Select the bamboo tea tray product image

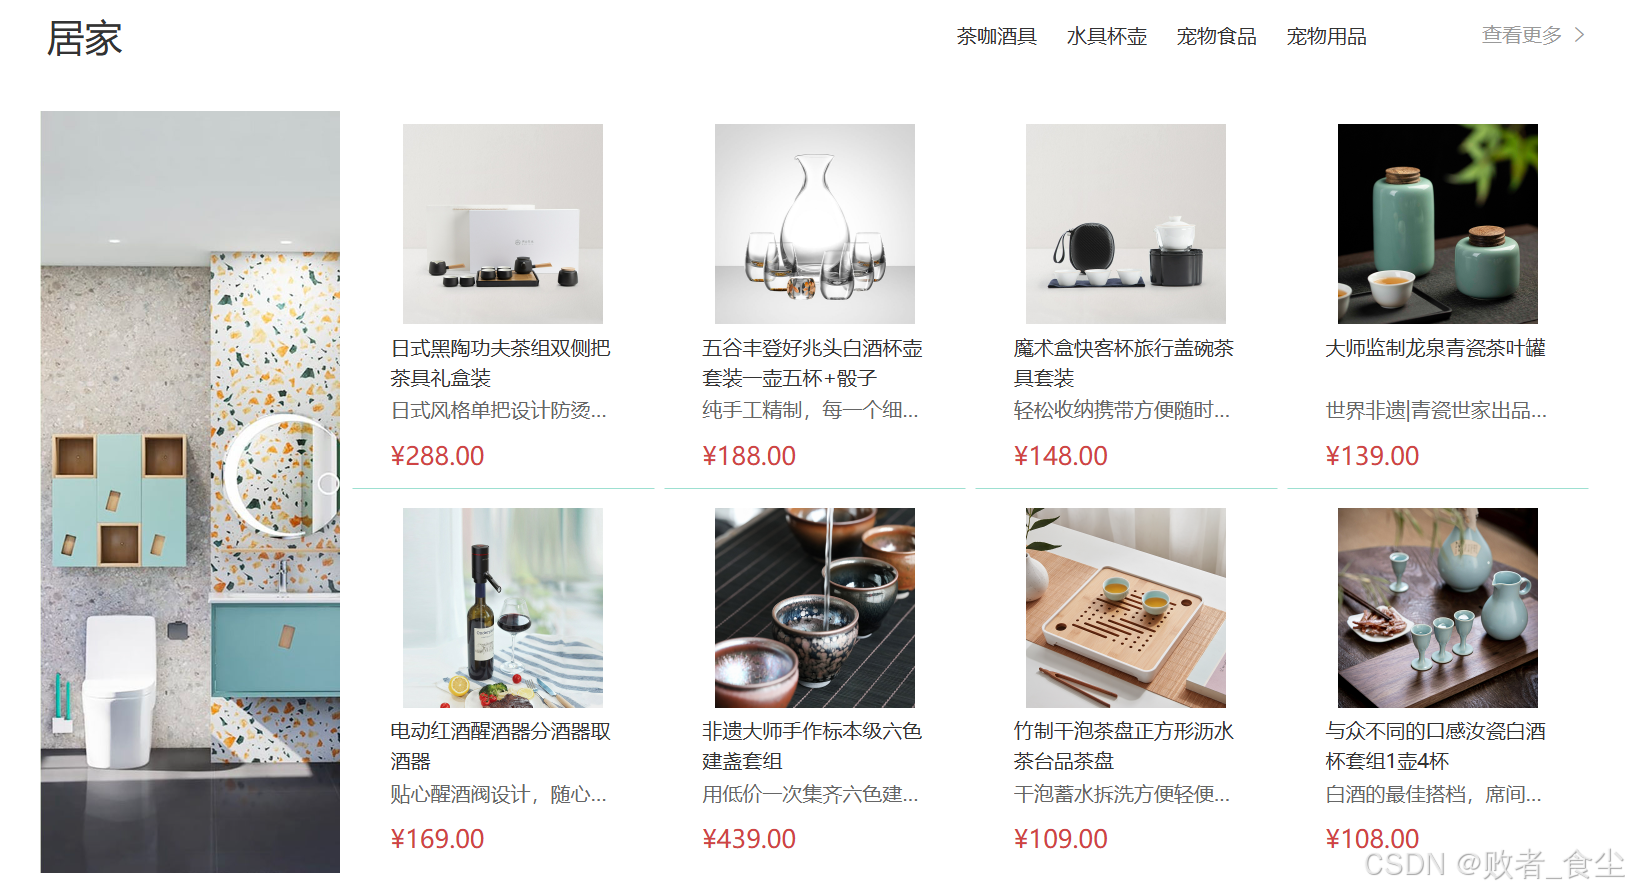(x=1126, y=608)
